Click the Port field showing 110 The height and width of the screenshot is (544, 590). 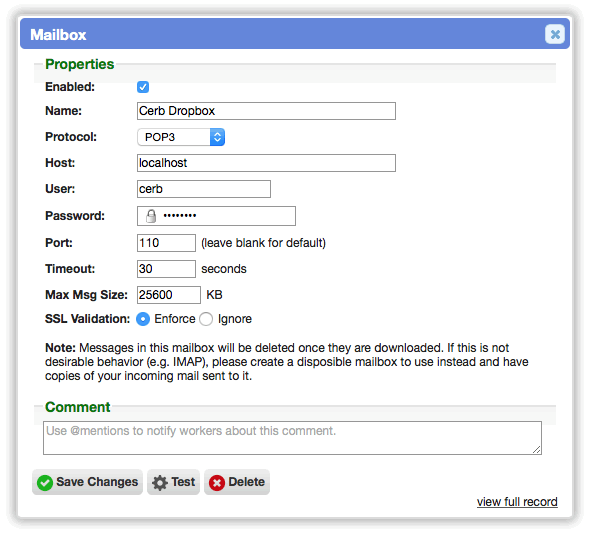166,243
